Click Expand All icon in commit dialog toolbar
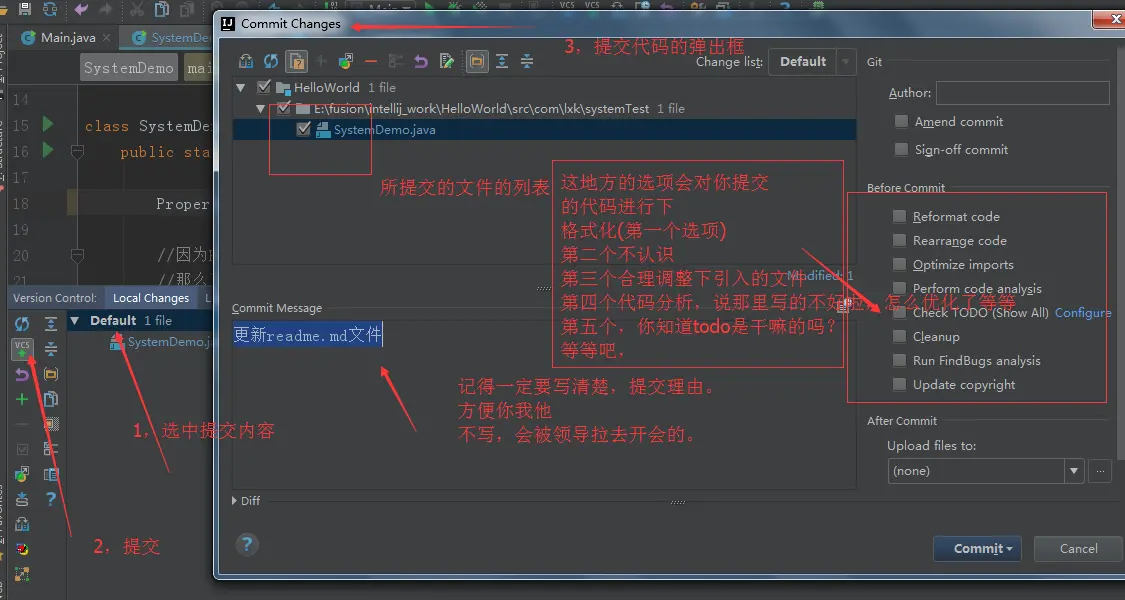The image size is (1125, 600). pyautogui.click(x=502, y=62)
